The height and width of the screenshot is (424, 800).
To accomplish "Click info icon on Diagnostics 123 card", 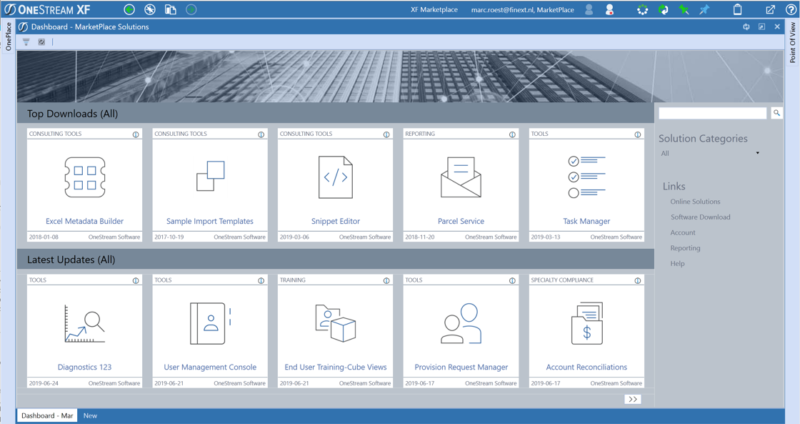I will pyautogui.click(x=136, y=281).
